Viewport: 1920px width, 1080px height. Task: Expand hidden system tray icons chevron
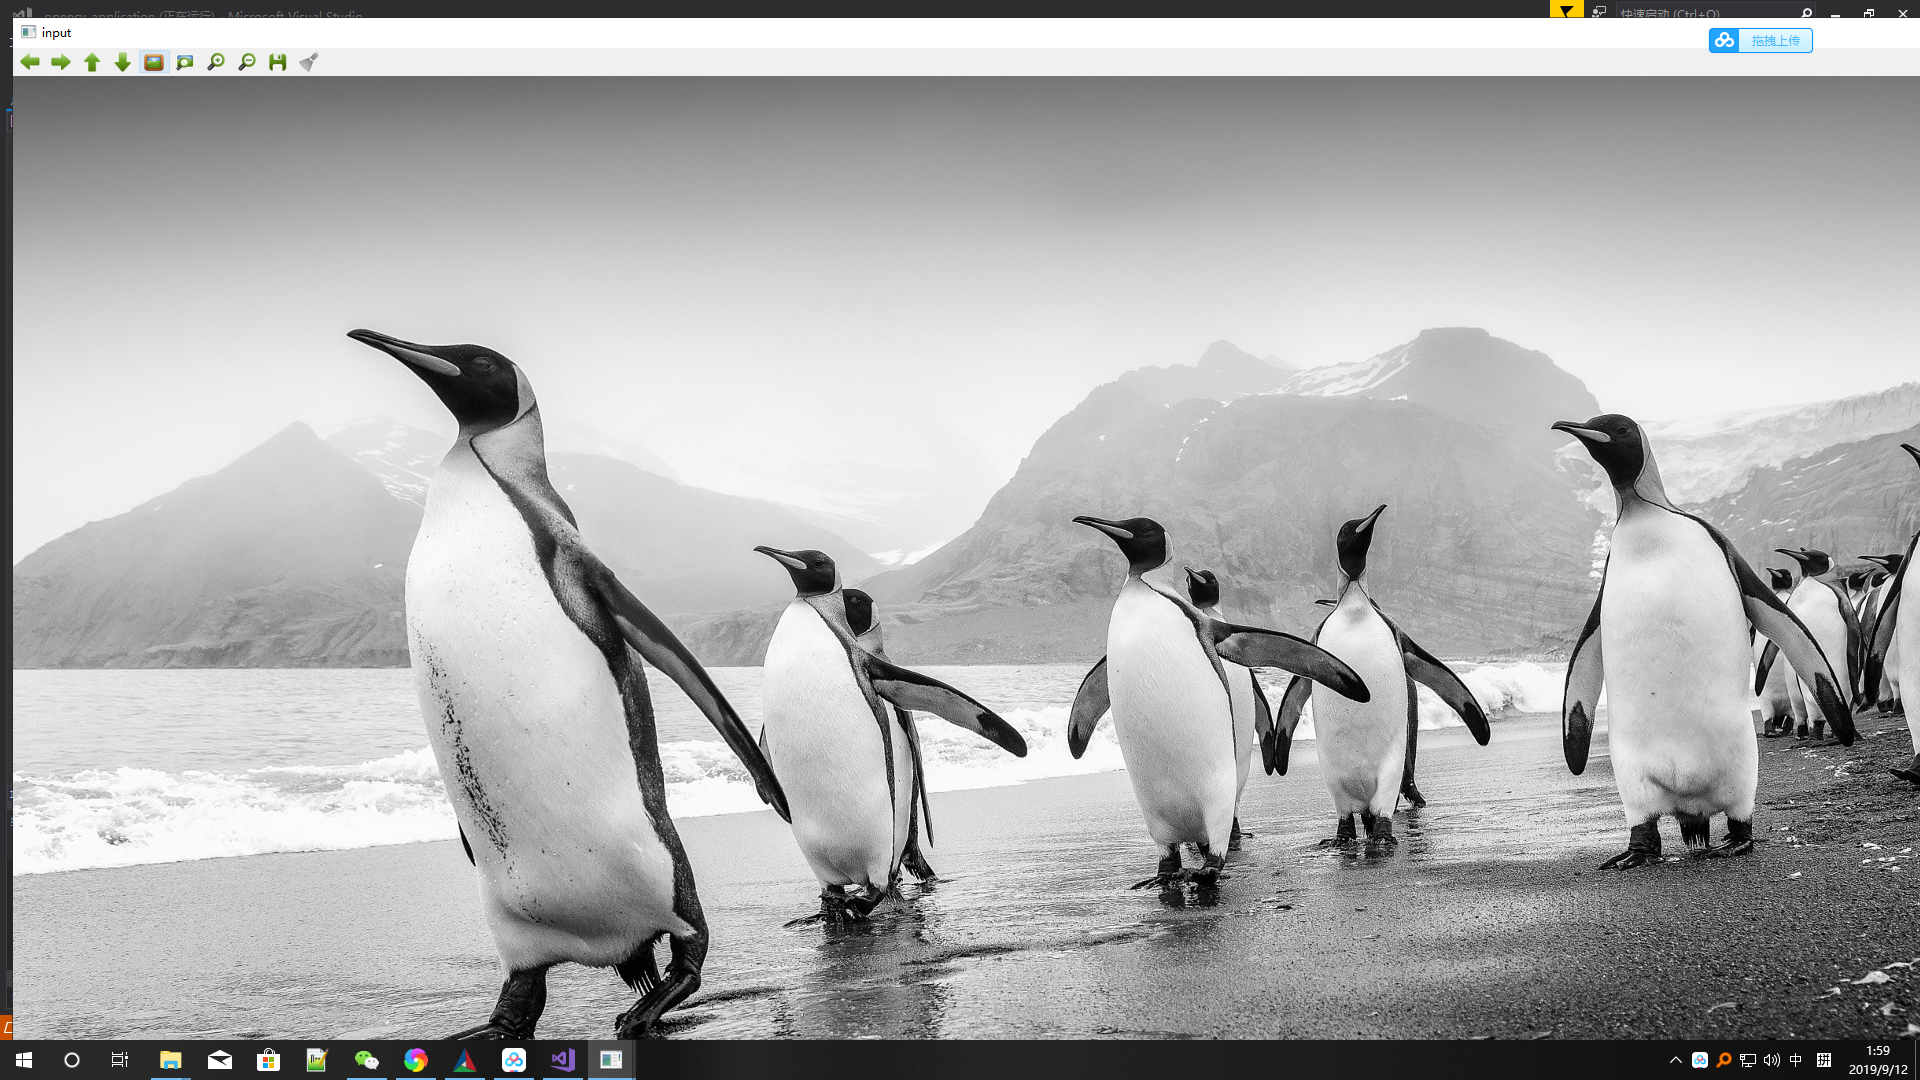coord(1676,1060)
